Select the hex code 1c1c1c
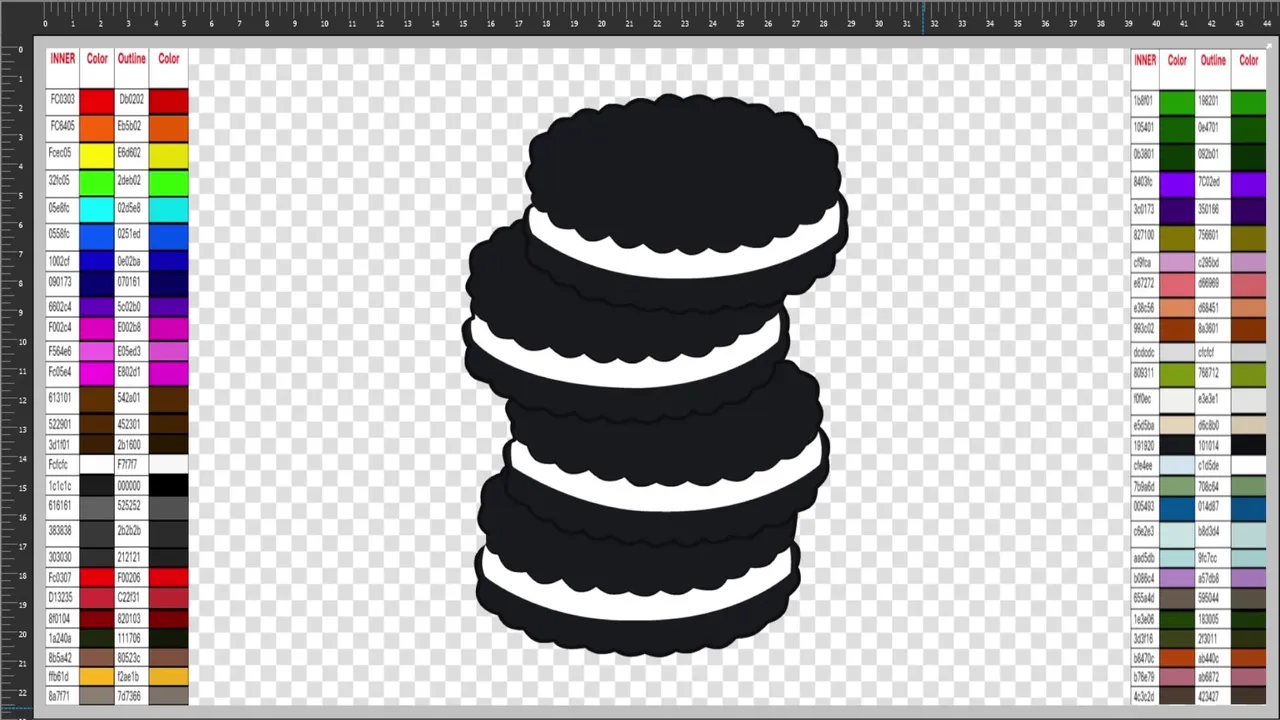The height and width of the screenshot is (720, 1280). click(x=60, y=486)
